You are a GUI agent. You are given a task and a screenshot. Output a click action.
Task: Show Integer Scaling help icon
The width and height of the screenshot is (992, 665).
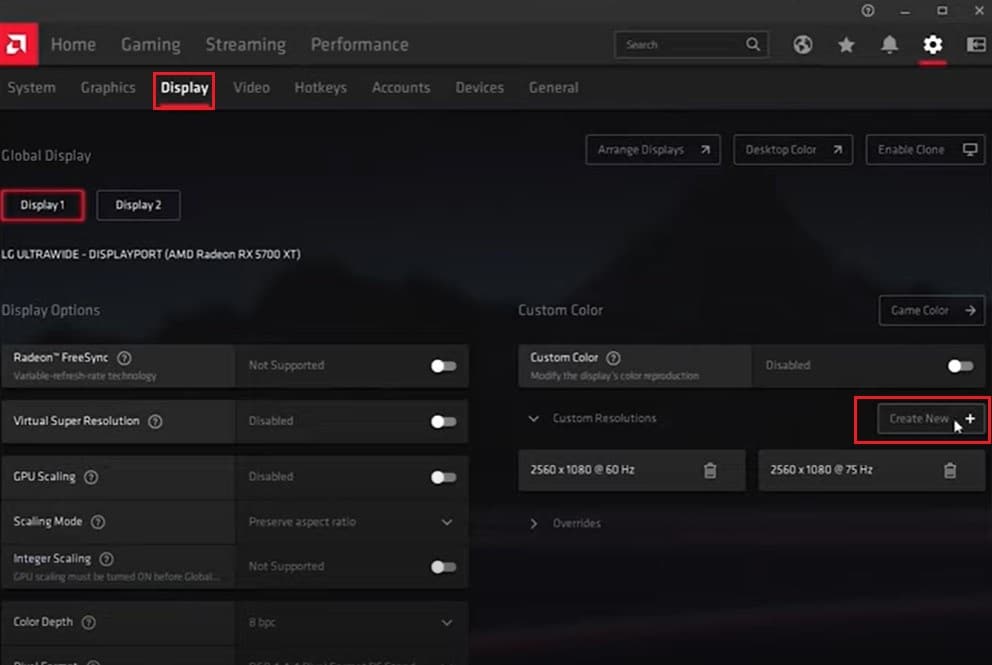(107, 559)
